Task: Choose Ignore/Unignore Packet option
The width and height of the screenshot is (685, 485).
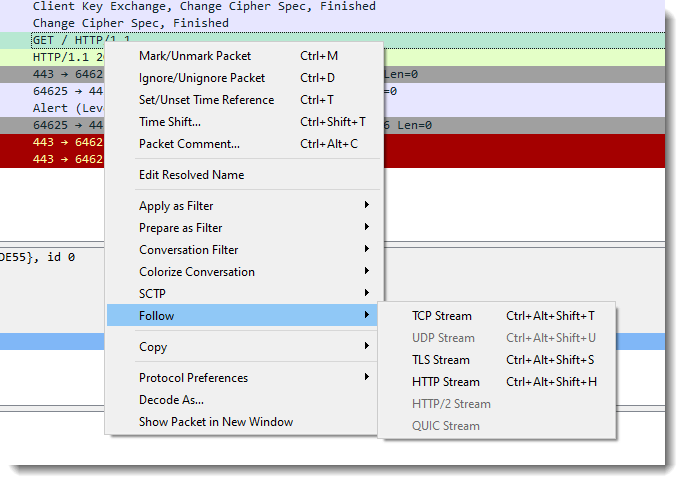Action: point(202,78)
